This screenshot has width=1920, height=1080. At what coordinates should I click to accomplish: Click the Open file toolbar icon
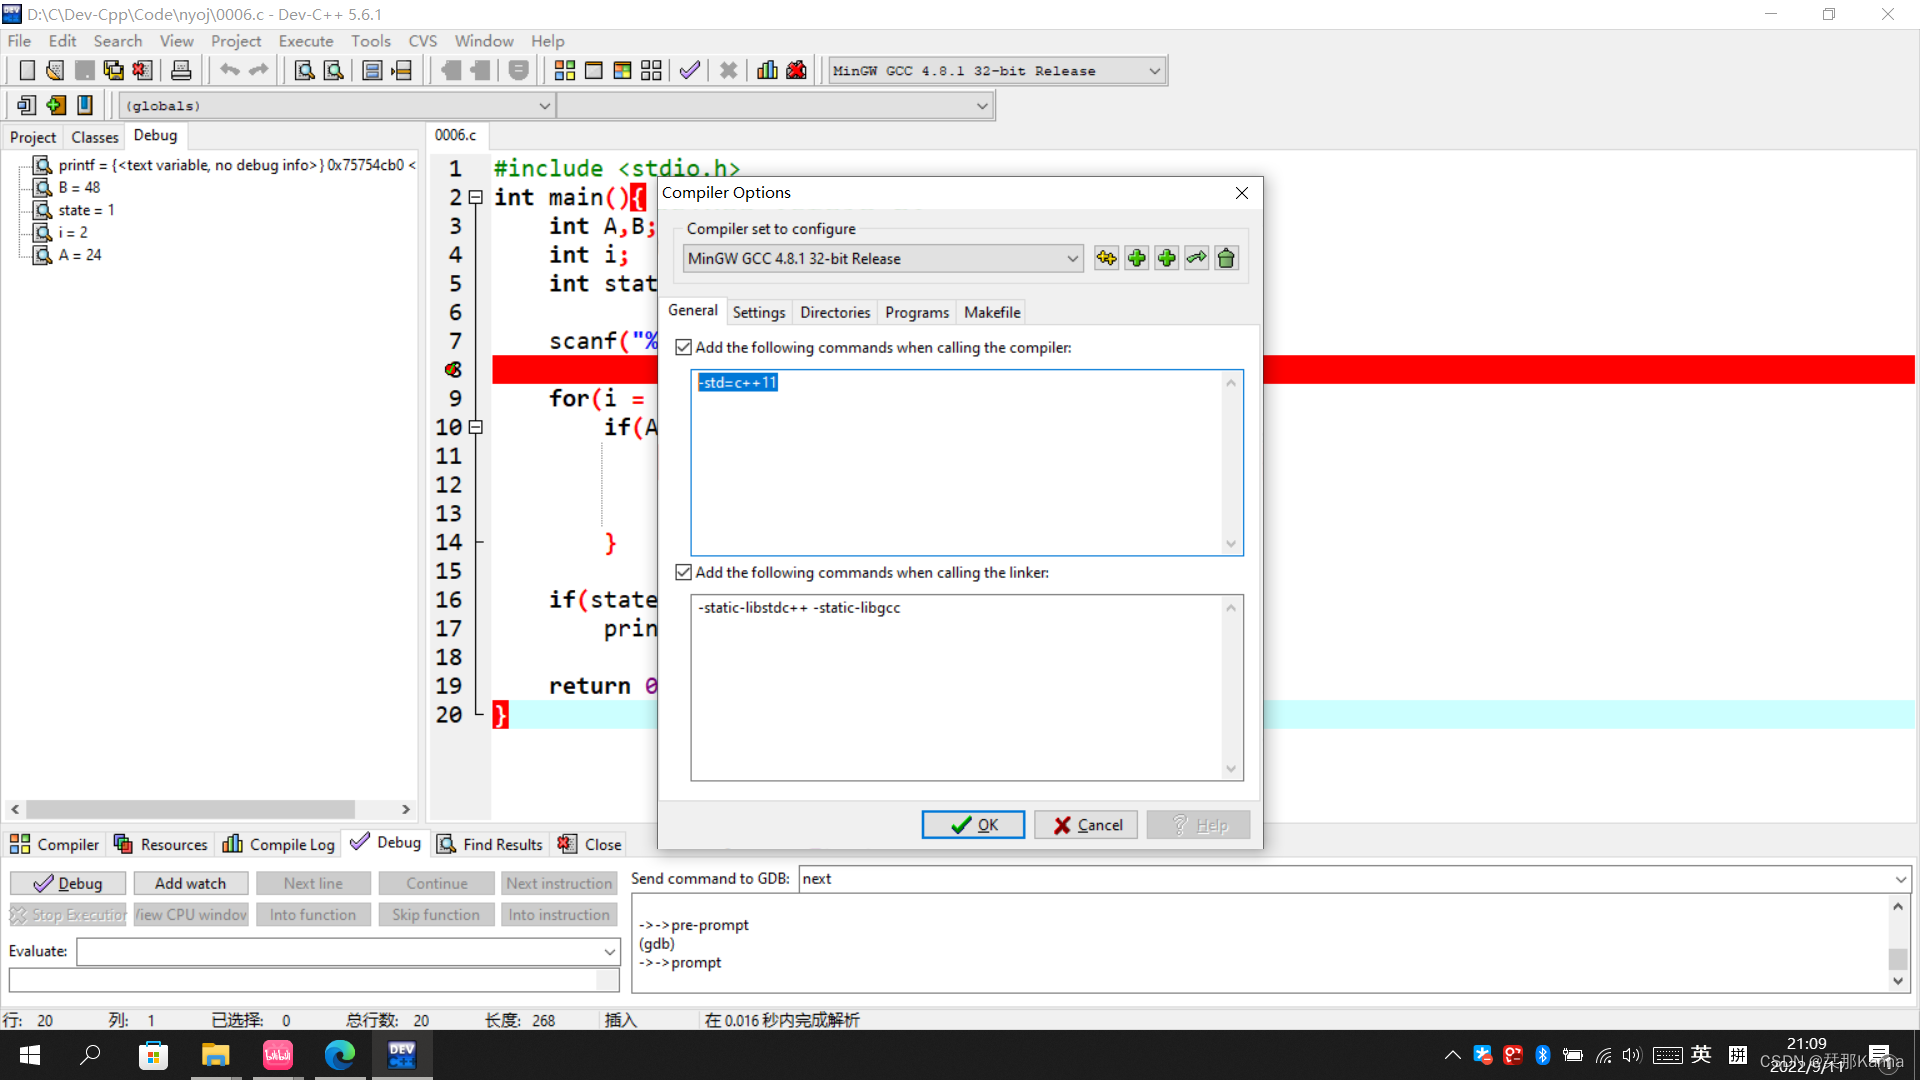pos(55,70)
